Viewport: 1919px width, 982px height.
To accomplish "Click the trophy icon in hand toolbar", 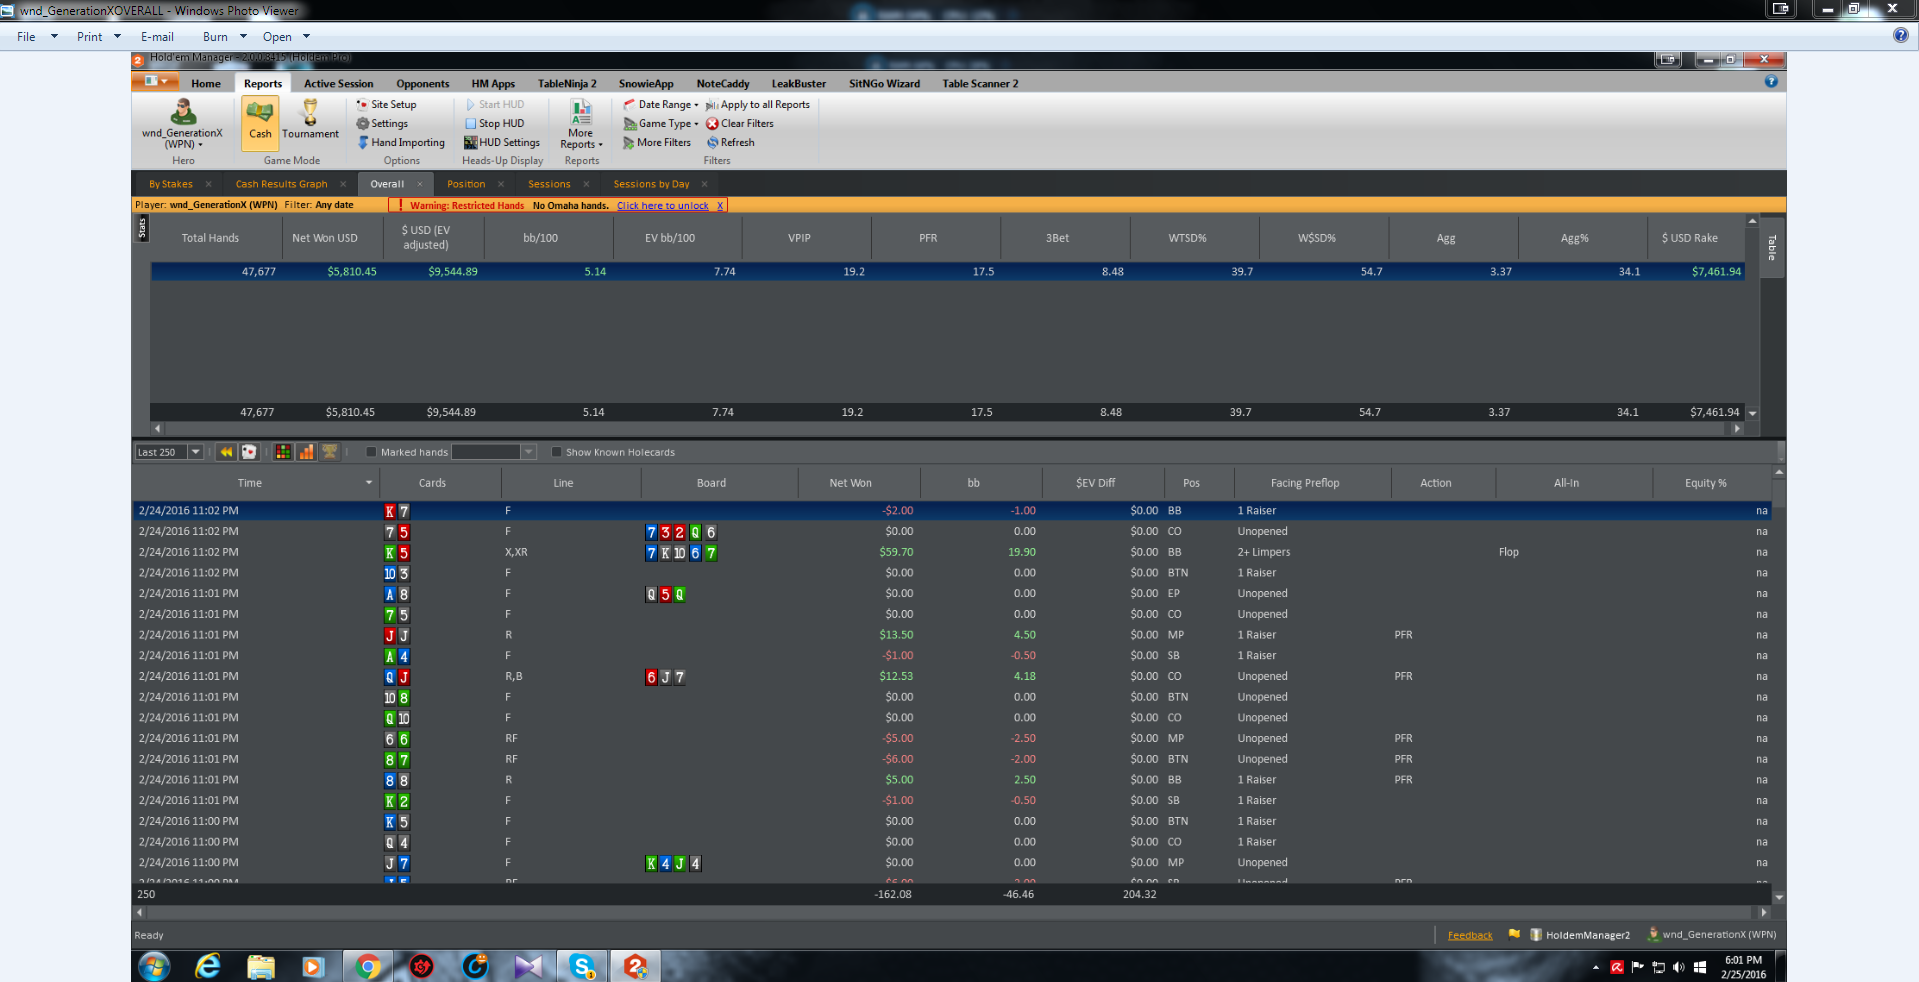I will pos(329,452).
